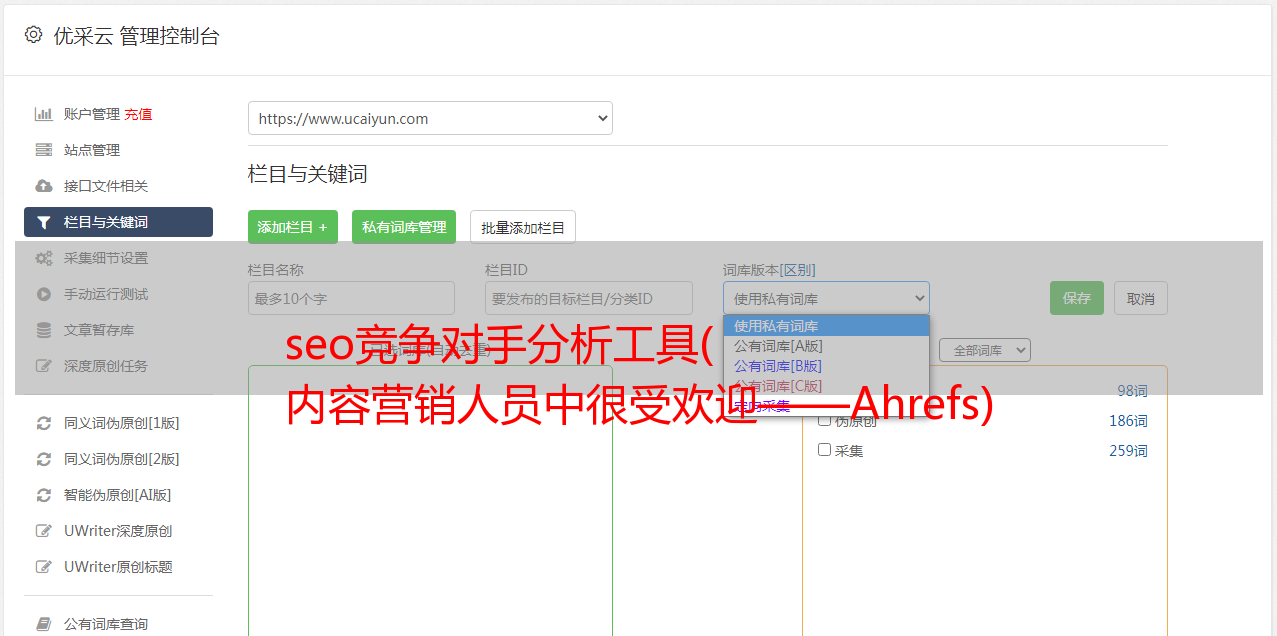Click the 栏目名称 input field
1277x636 pixels.
pos(351,298)
